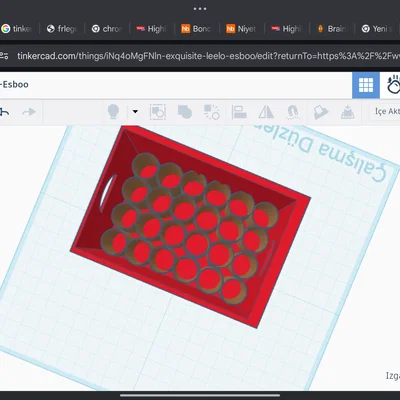The height and width of the screenshot is (400, 400).
Task: Click the tinkercad.com address bar URL
Action: click(208, 56)
